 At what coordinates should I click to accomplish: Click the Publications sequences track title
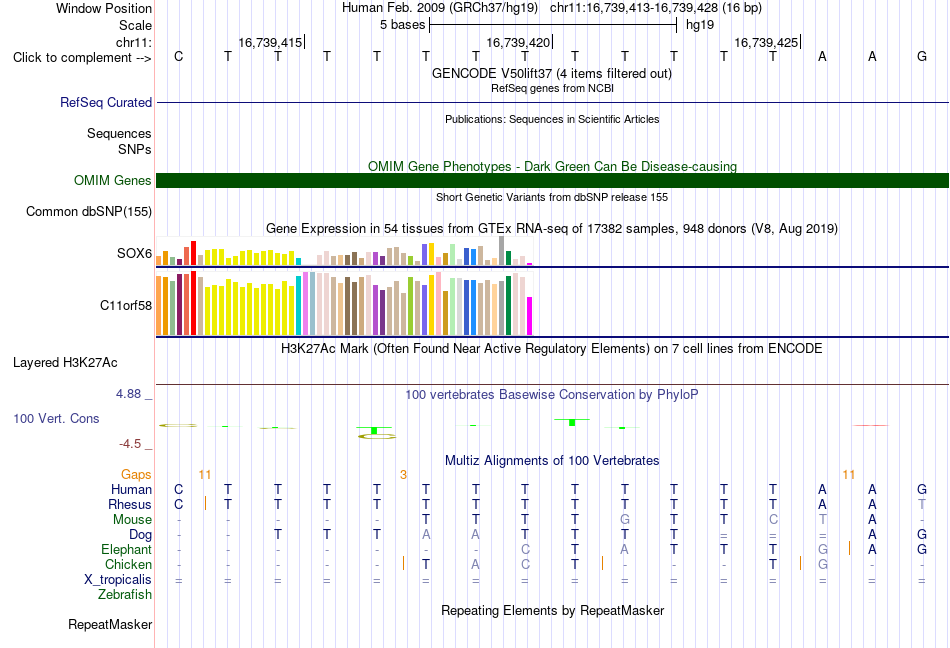pos(552,119)
